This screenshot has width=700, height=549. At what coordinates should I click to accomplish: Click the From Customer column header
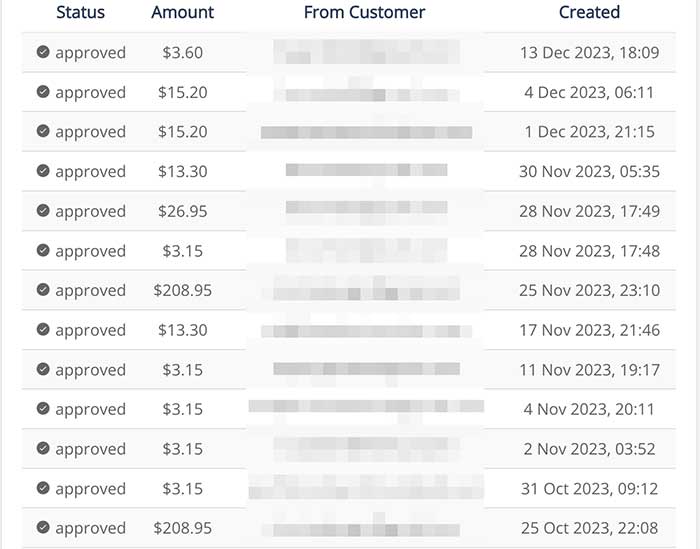pyautogui.click(x=364, y=12)
